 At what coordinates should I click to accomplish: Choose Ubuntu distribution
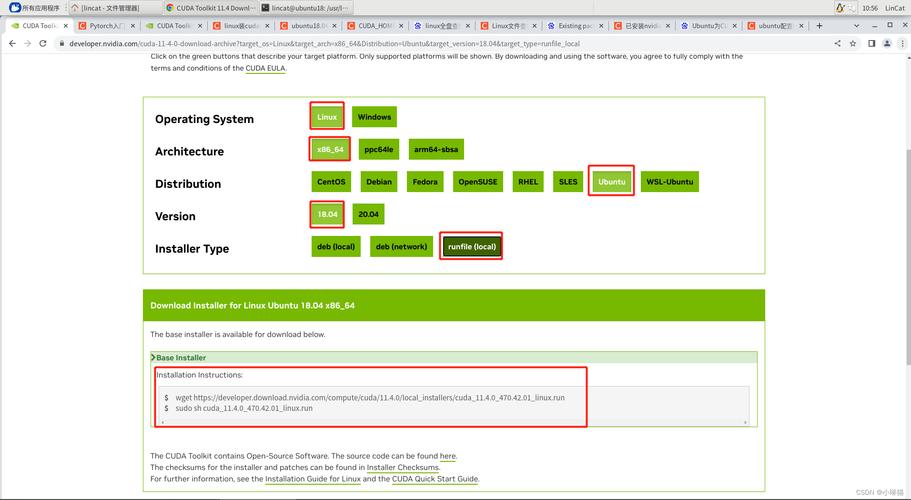tap(612, 182)
